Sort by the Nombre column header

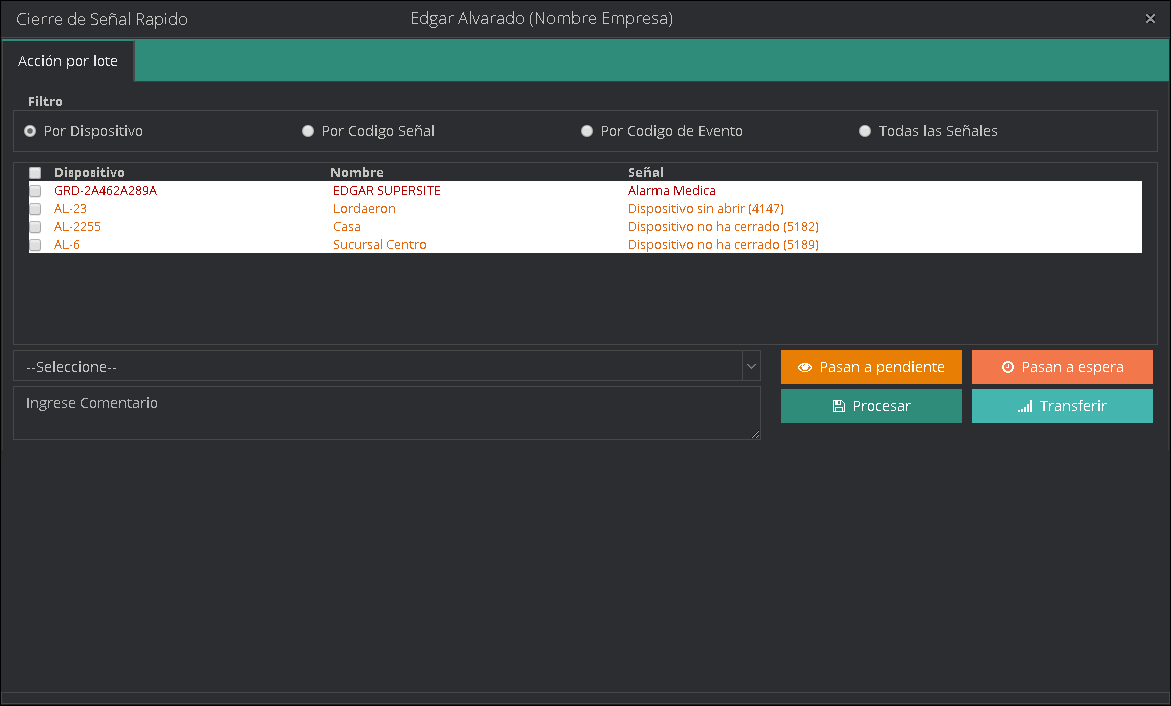357,172
